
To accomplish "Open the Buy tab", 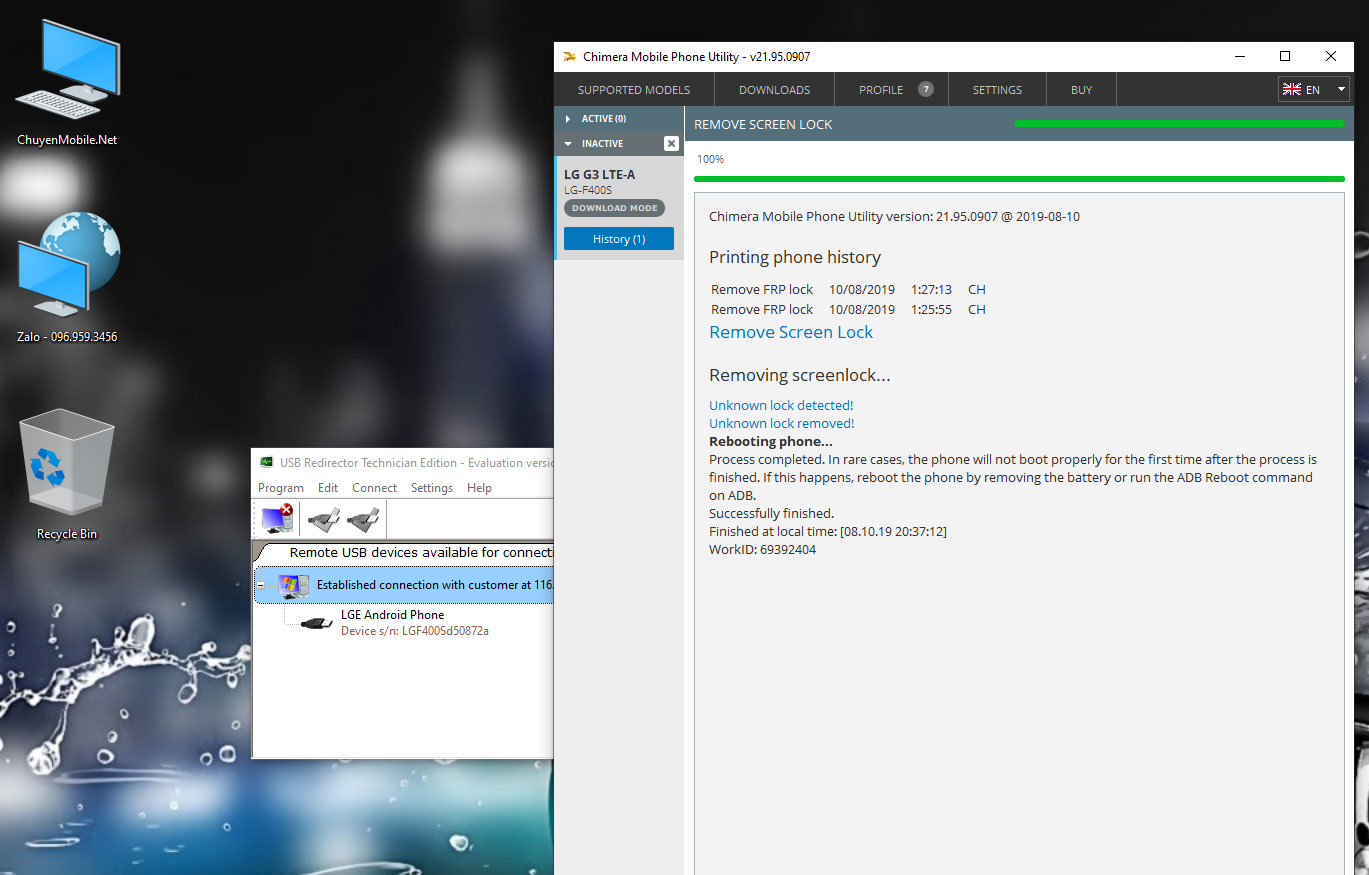I will point(1081,90).
